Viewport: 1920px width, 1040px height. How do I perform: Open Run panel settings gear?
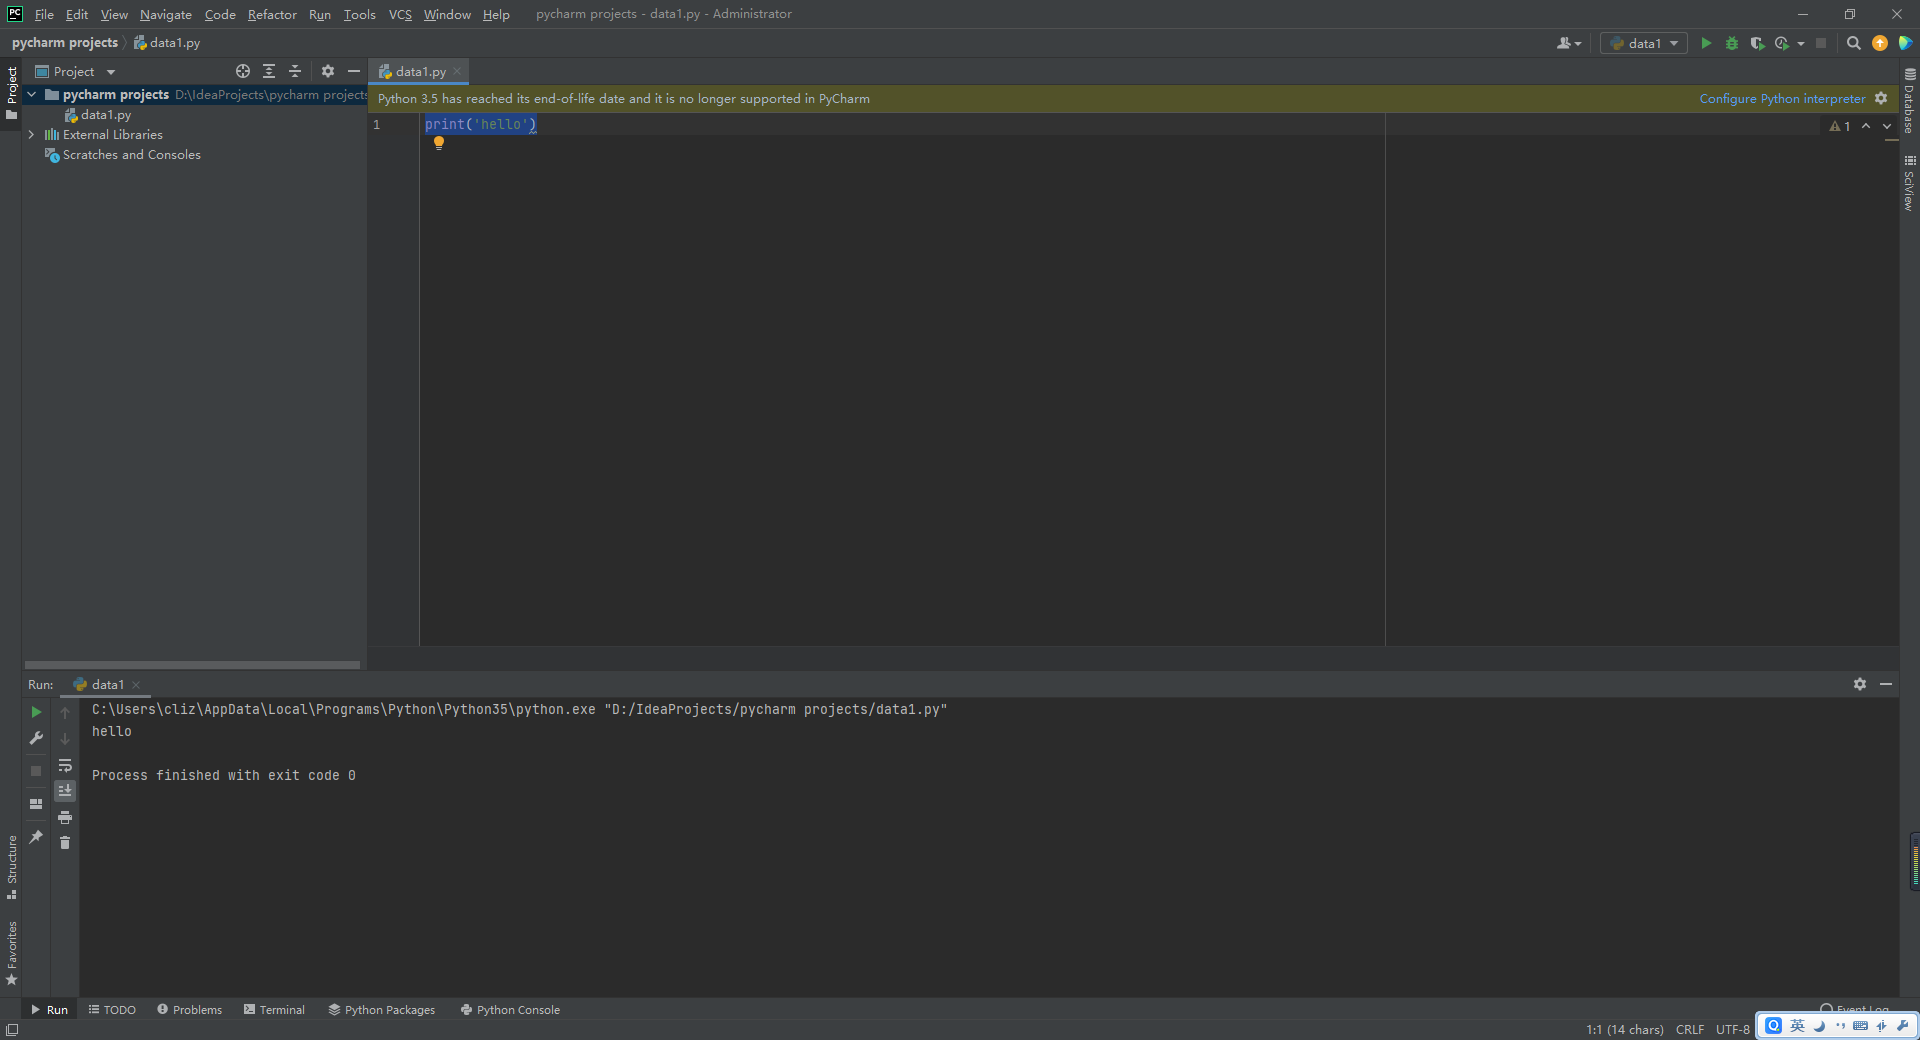[1860, 684]
